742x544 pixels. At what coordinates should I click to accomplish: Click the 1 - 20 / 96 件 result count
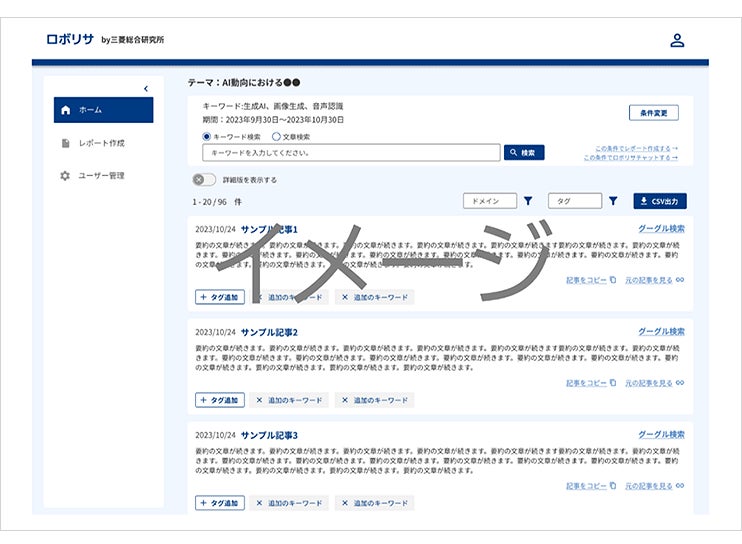pyautogui.click(x=217, y=202)
